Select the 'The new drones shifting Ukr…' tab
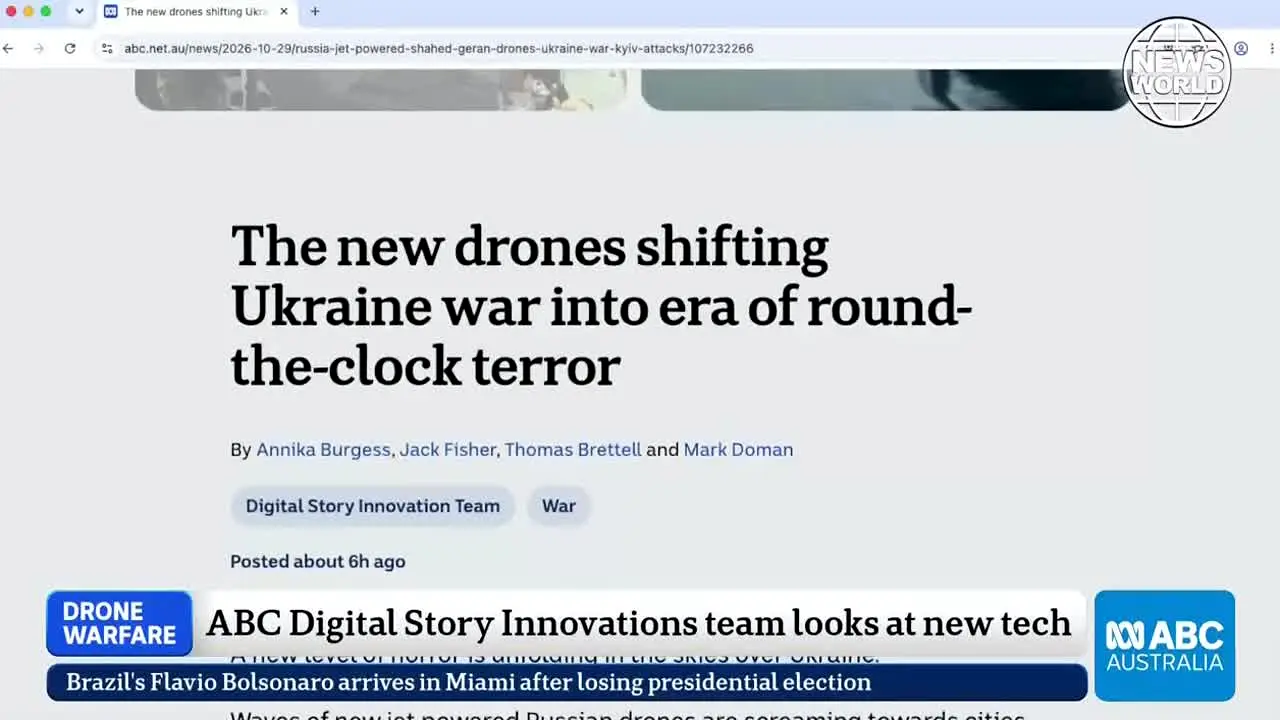1280x720 pixels. (x=197, y=12)
